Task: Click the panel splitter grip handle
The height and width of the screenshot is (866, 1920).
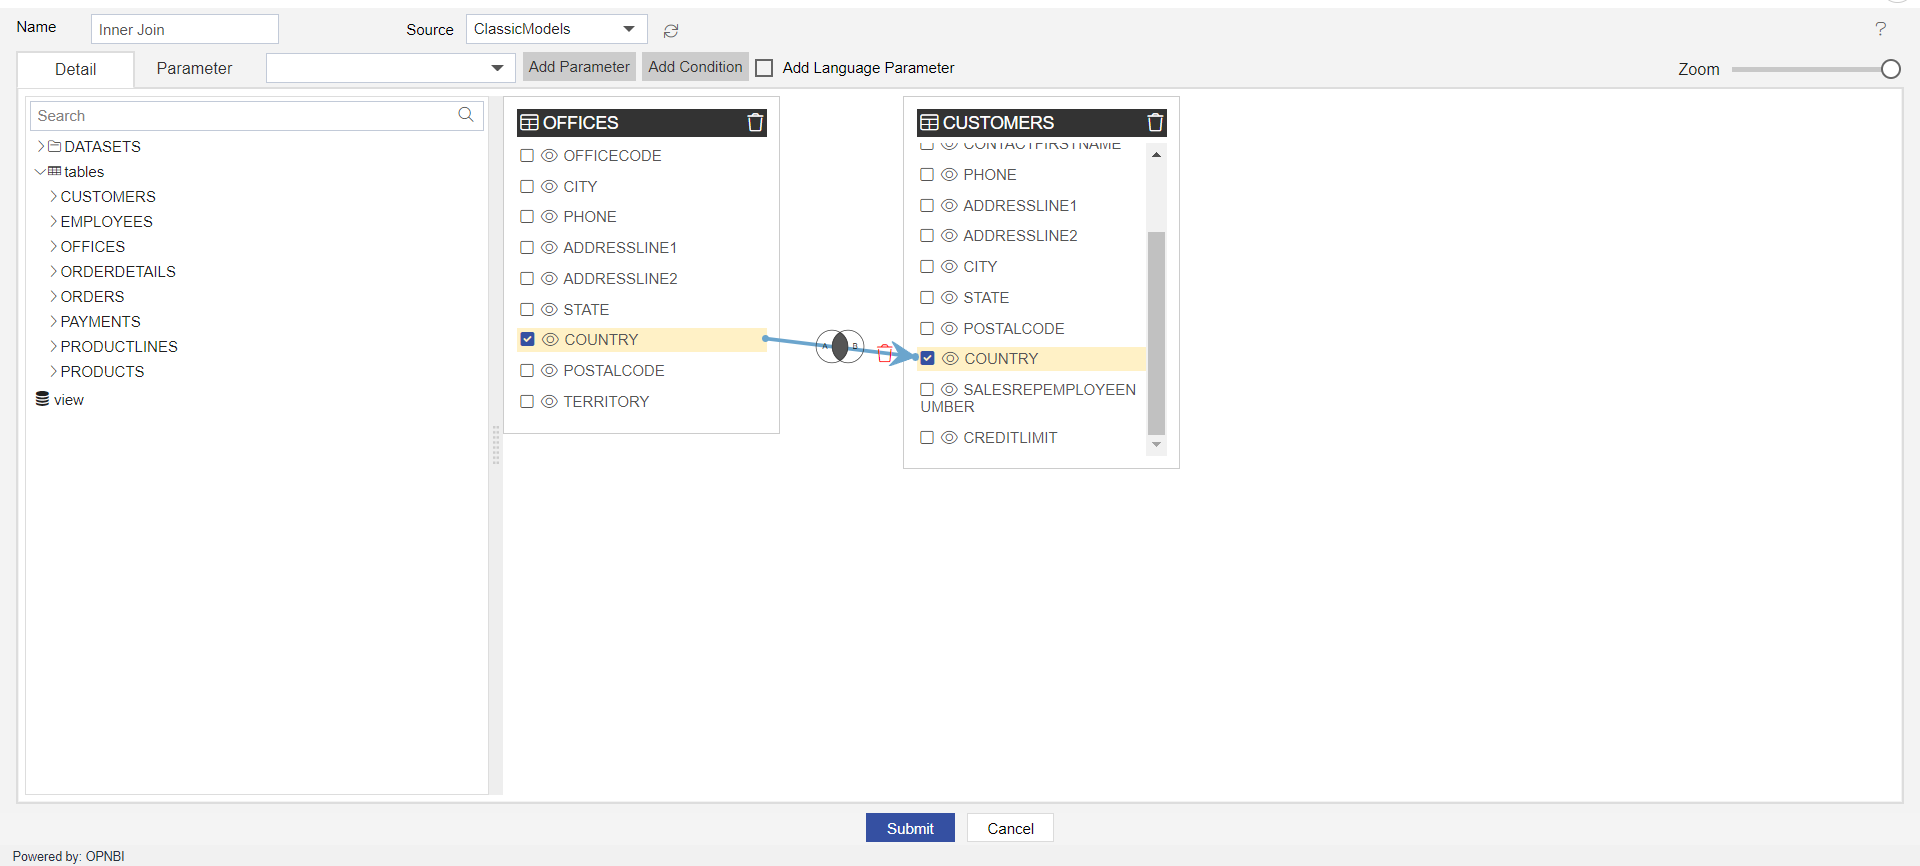Action: 495,445
